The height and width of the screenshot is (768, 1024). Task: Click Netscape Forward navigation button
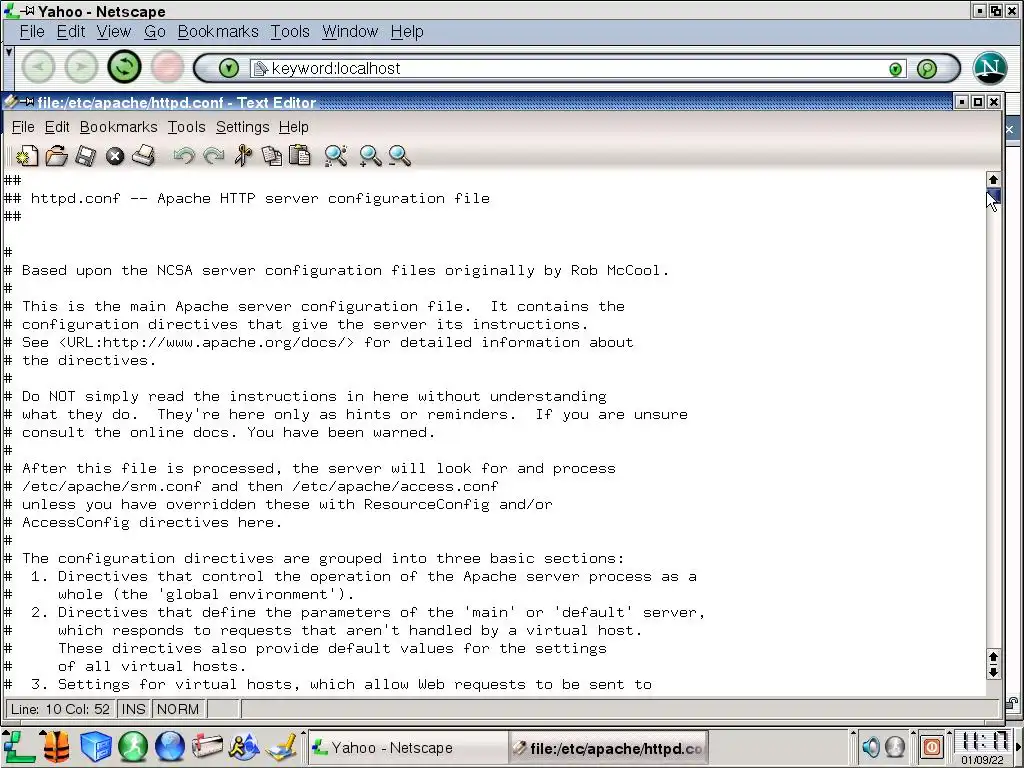click(x=81, y=67)
